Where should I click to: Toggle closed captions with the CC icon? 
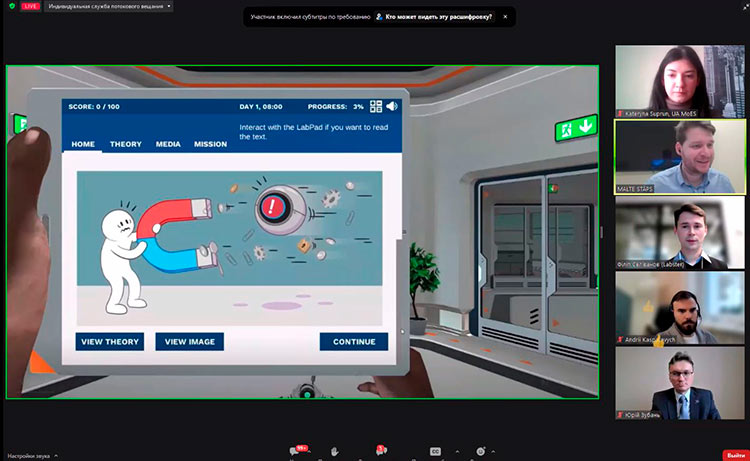(x=434, y=451)
